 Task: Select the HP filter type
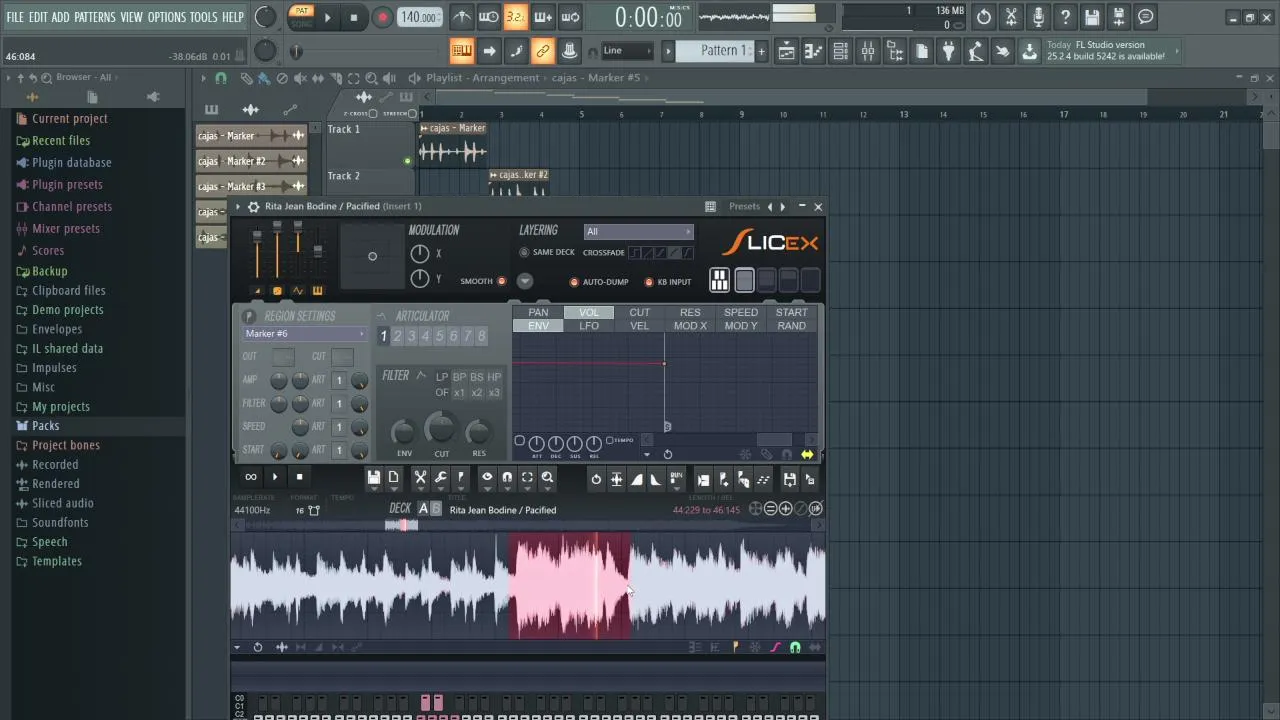point(494,377)
